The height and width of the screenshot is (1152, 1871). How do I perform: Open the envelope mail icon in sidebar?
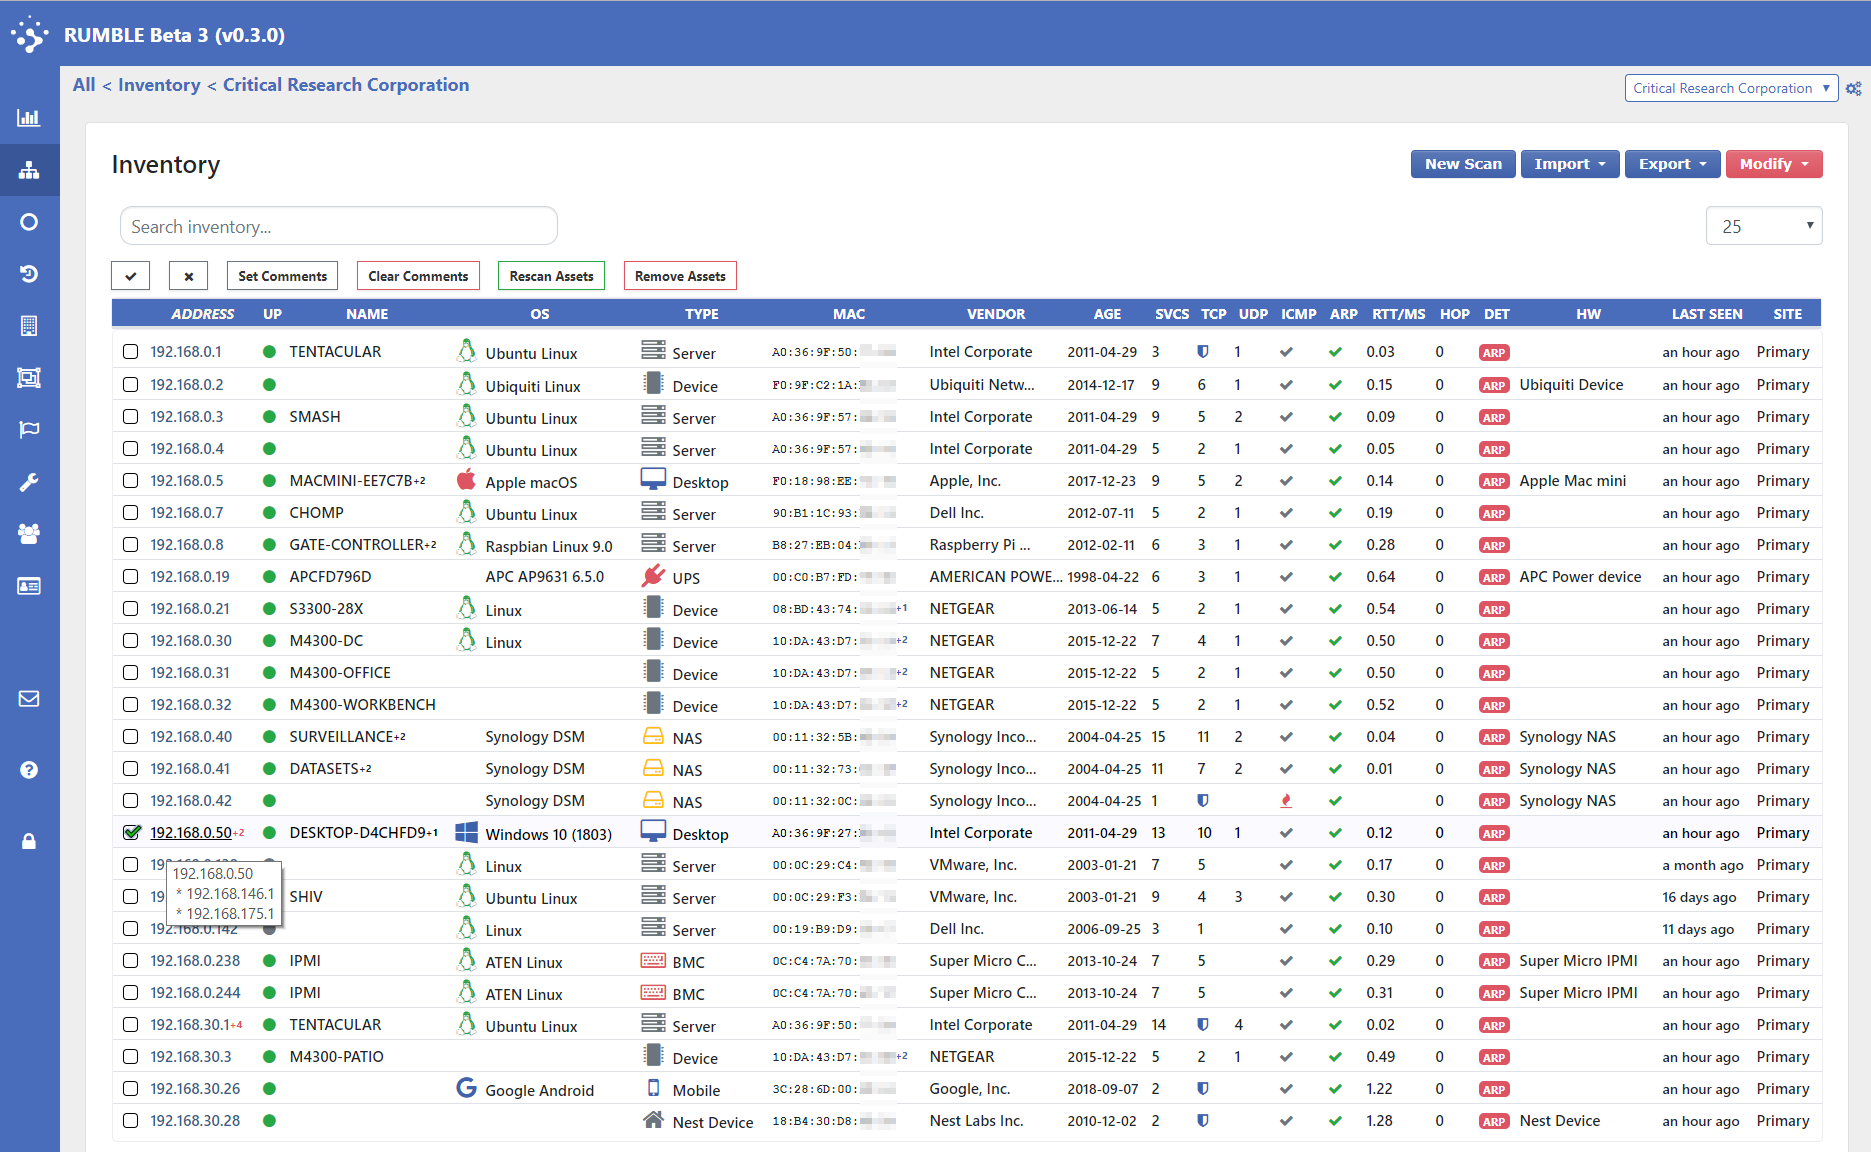(x=29, y=698)
